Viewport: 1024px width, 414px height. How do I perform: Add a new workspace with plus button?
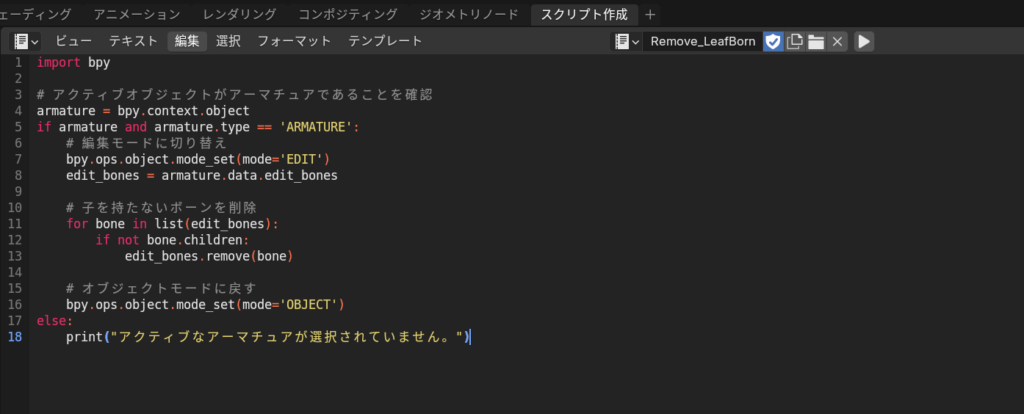(650, 14)
